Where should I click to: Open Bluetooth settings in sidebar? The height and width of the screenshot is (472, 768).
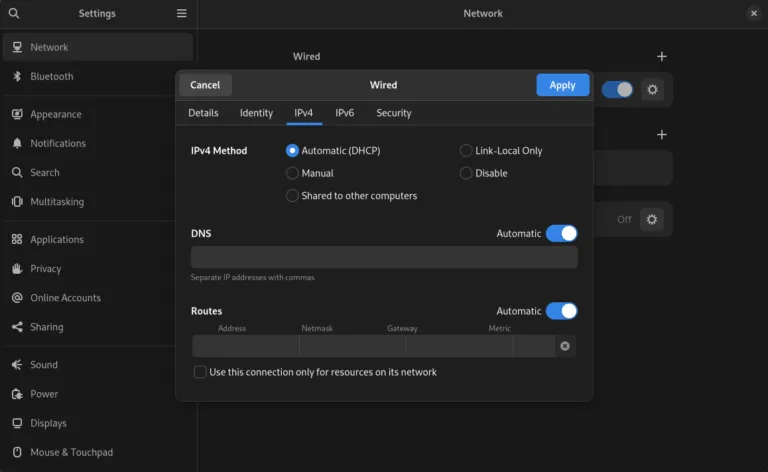point(98,76)
